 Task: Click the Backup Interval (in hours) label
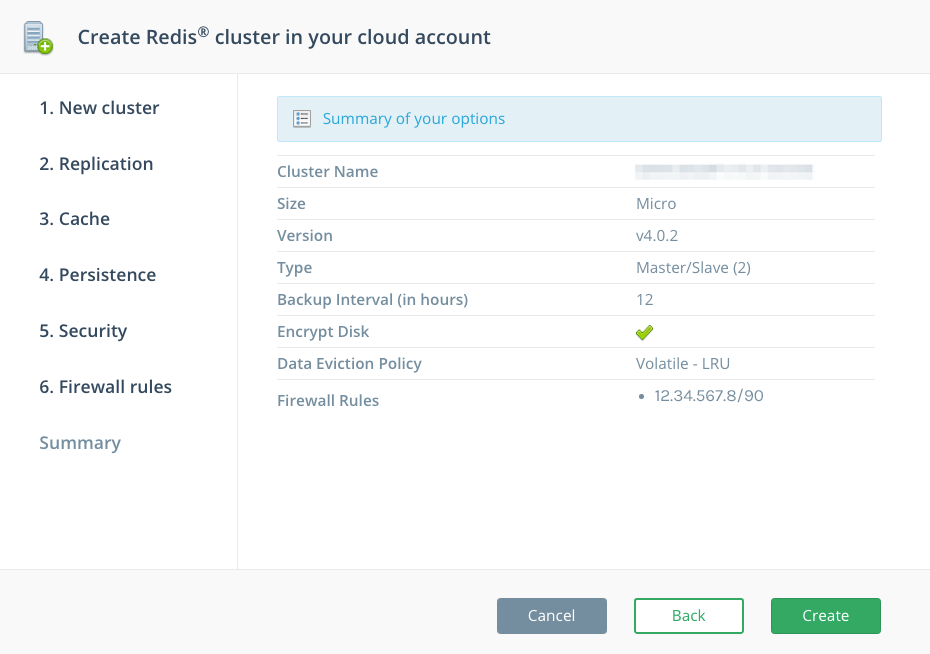[372, 299]
